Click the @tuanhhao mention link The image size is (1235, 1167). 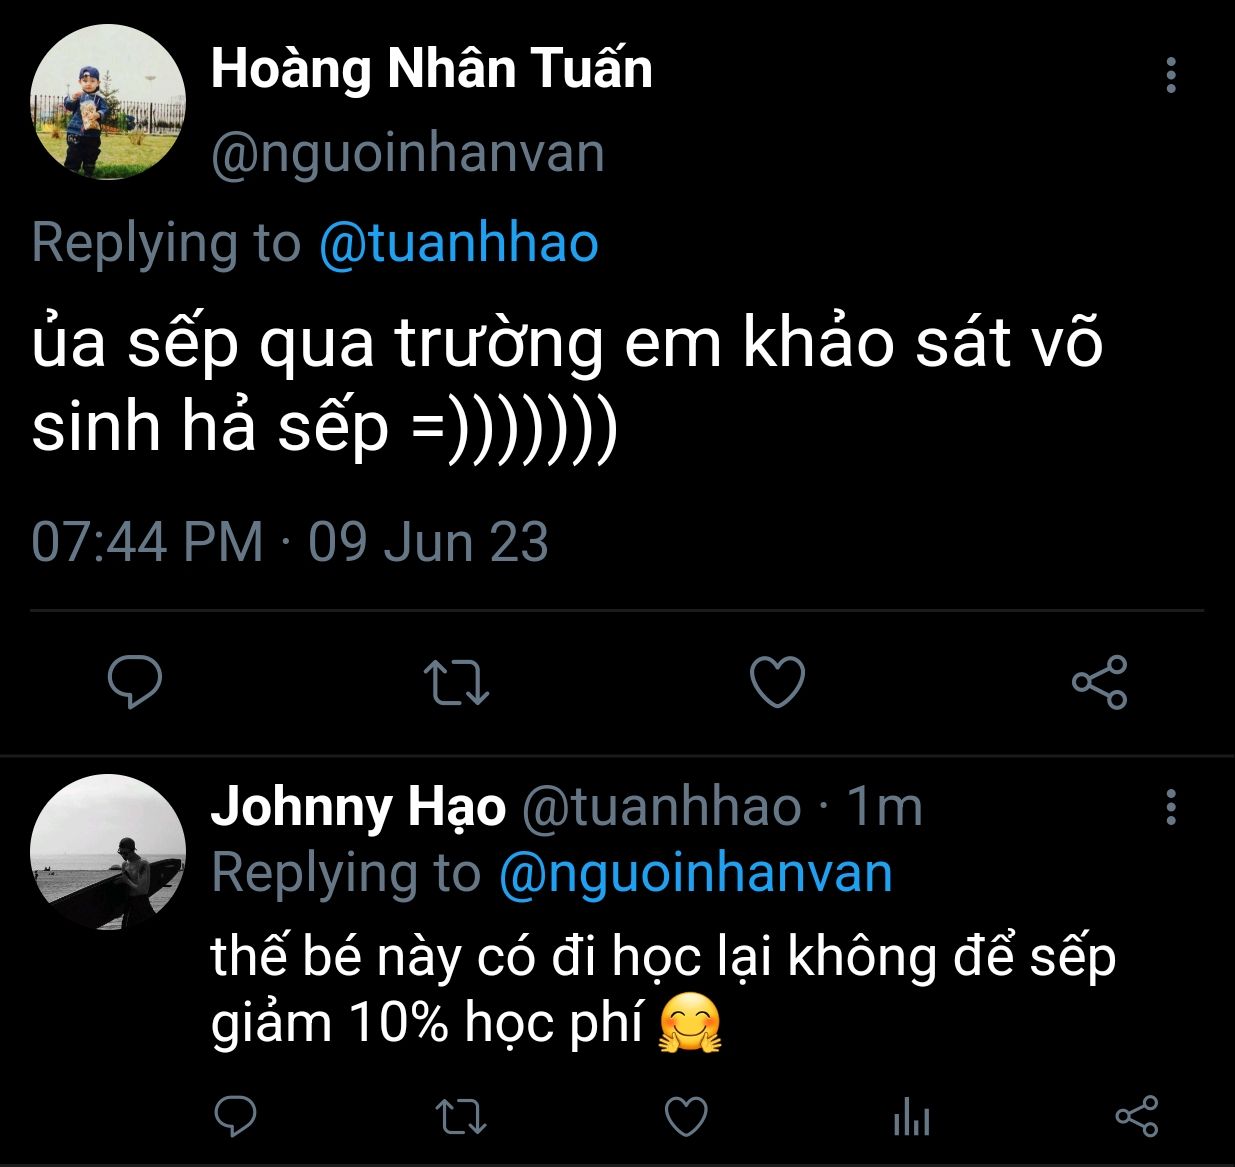point(458,243)
